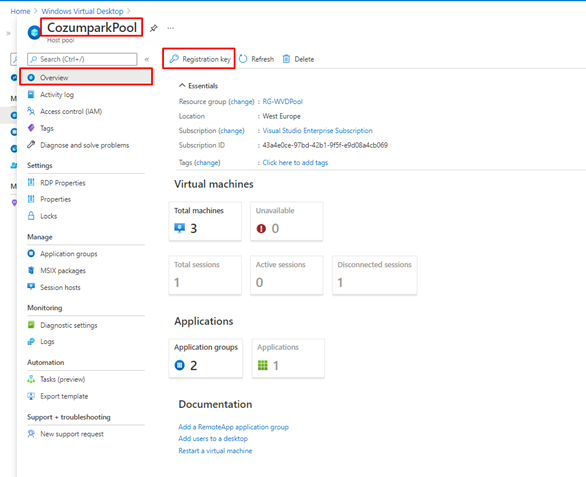Open the Active sessions tile
The width and height of the screenshot is (586, 477).
287,275
